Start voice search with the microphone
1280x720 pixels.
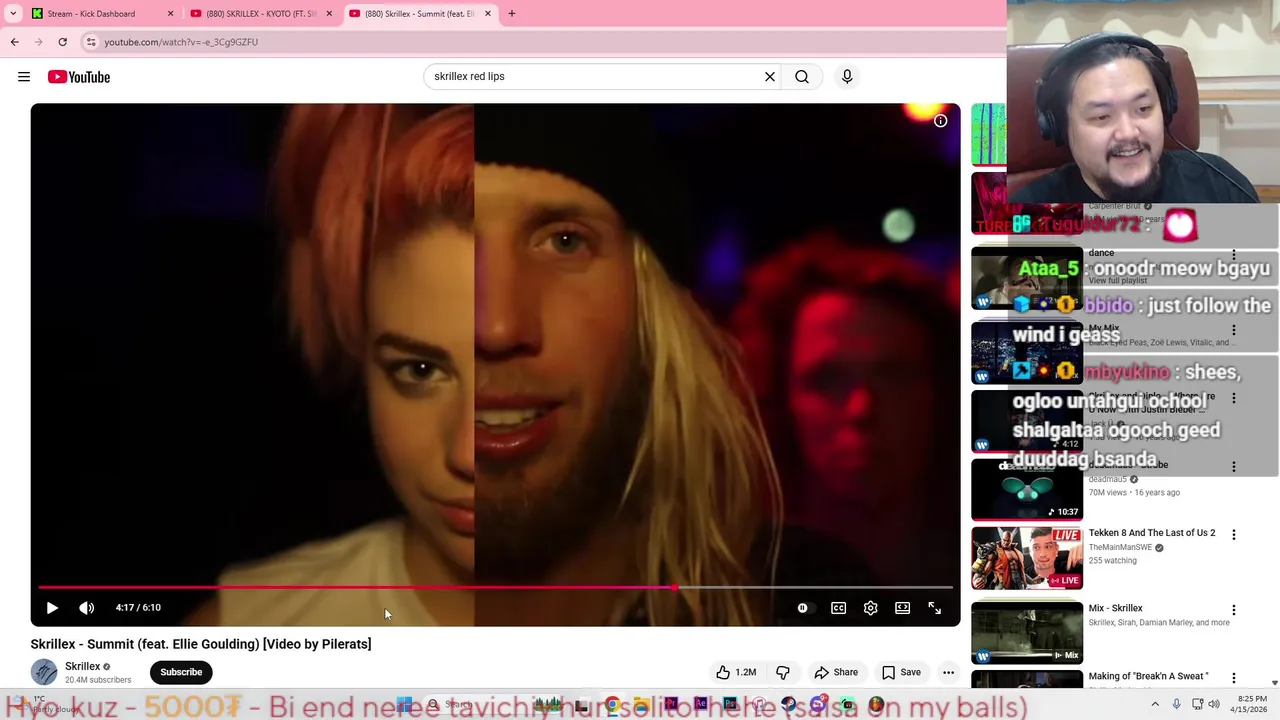coord(847,76)
